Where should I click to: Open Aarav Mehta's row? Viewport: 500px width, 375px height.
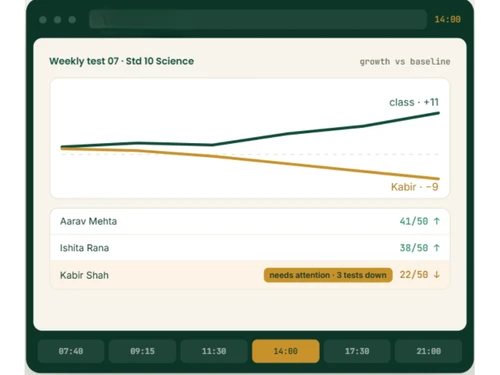coord(250,221)
